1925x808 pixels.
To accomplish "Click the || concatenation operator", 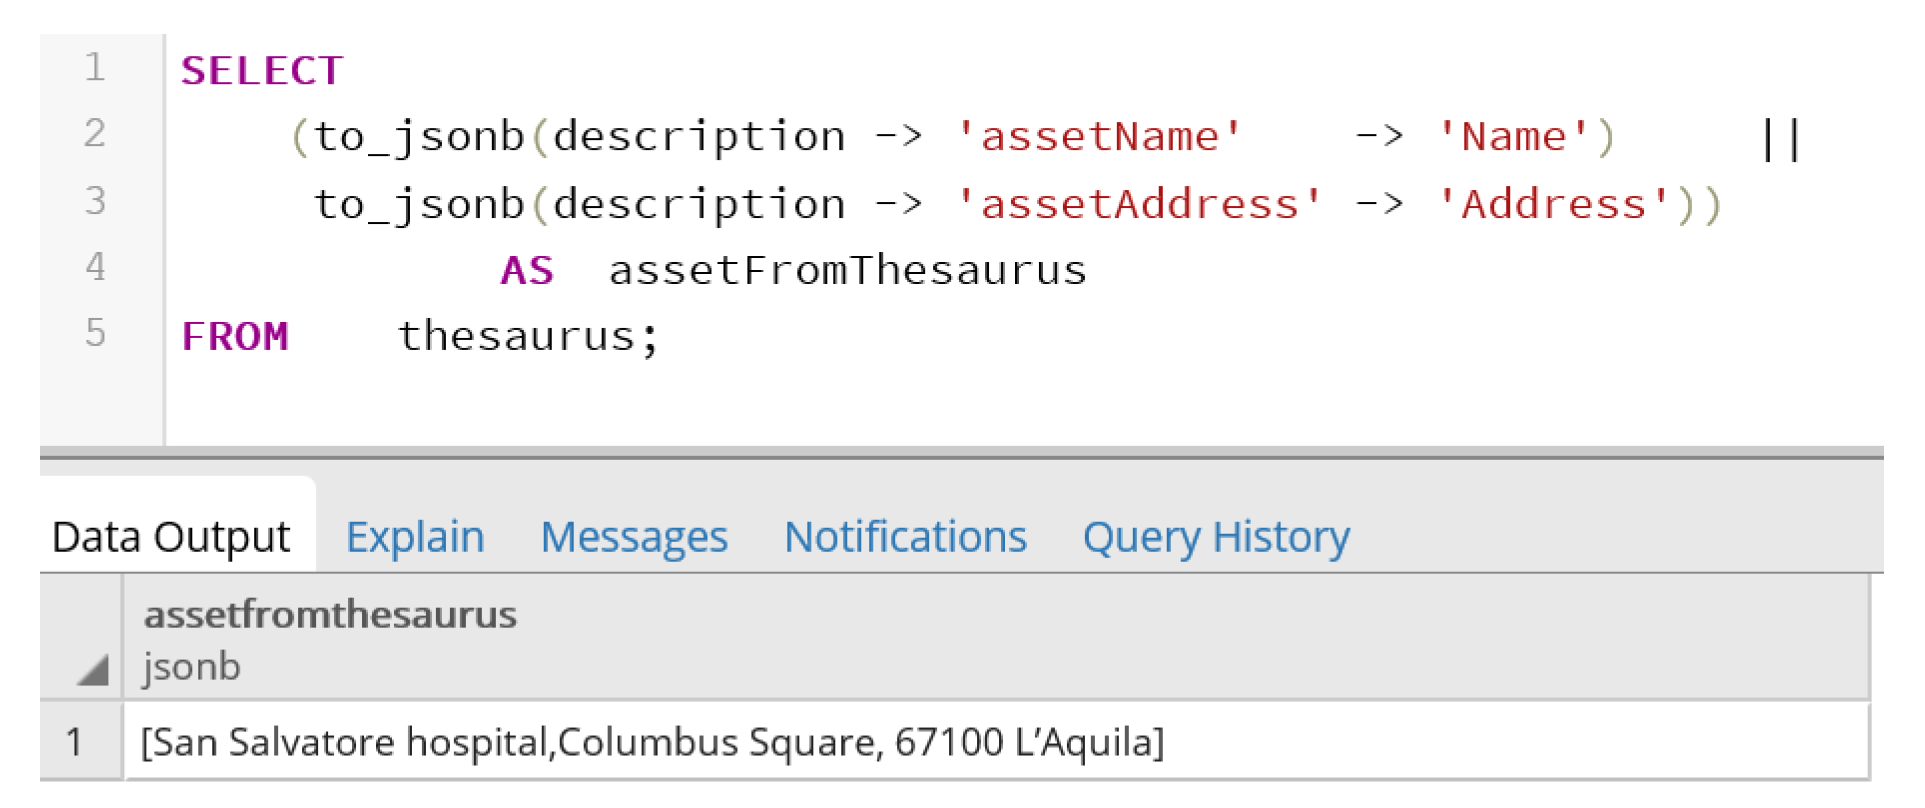I will tap(1781, 139).
